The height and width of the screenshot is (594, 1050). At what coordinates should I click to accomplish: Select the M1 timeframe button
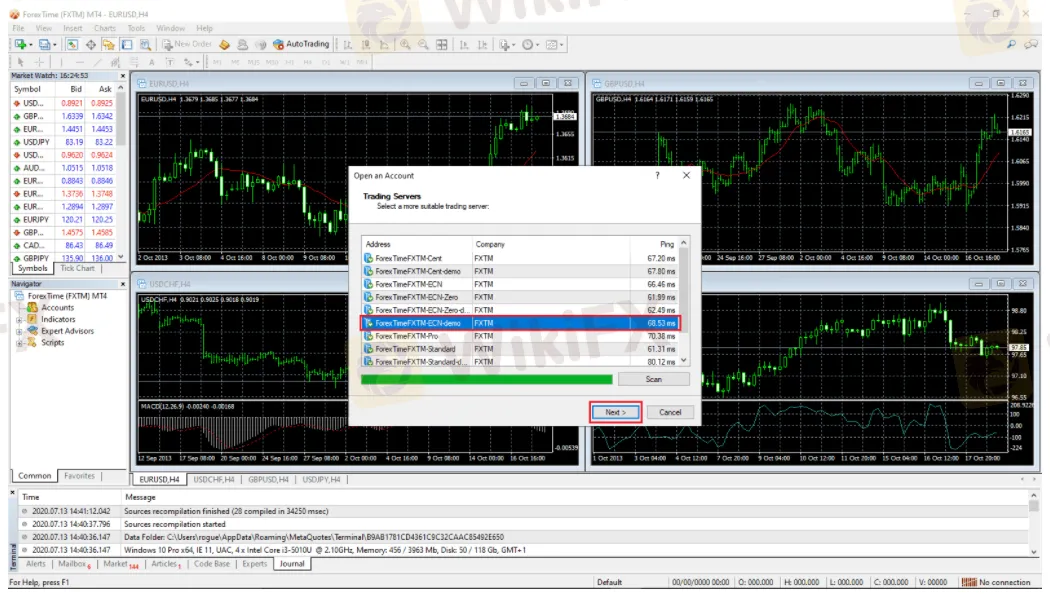pos(218,62)
